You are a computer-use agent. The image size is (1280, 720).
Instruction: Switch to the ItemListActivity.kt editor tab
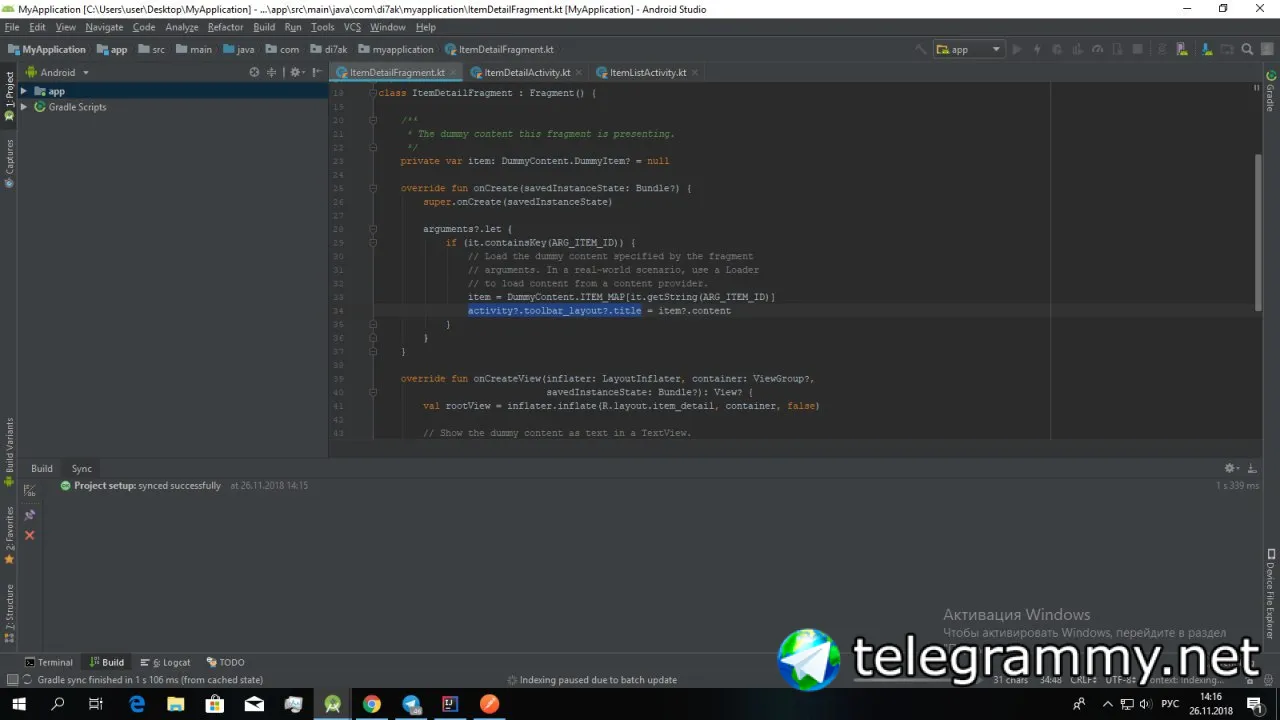[647, 72]
